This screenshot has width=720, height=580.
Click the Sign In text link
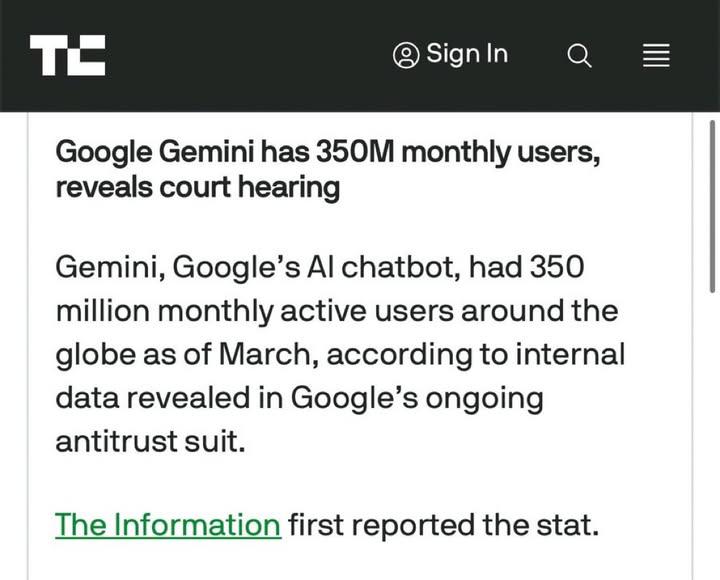[x=467, y=54]
